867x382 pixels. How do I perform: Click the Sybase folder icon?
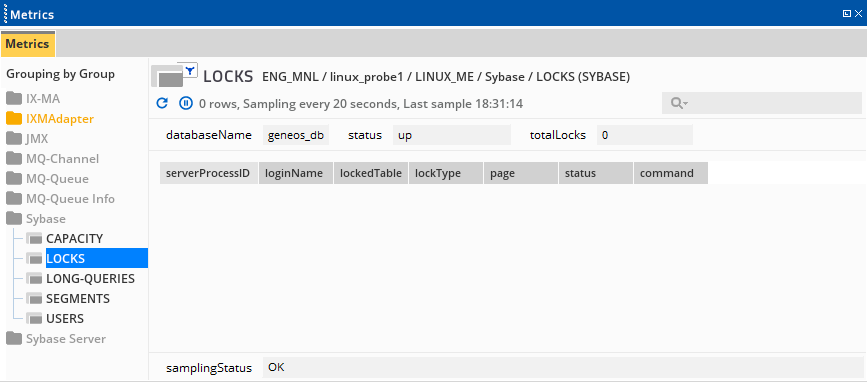click(x=14, y=218)
